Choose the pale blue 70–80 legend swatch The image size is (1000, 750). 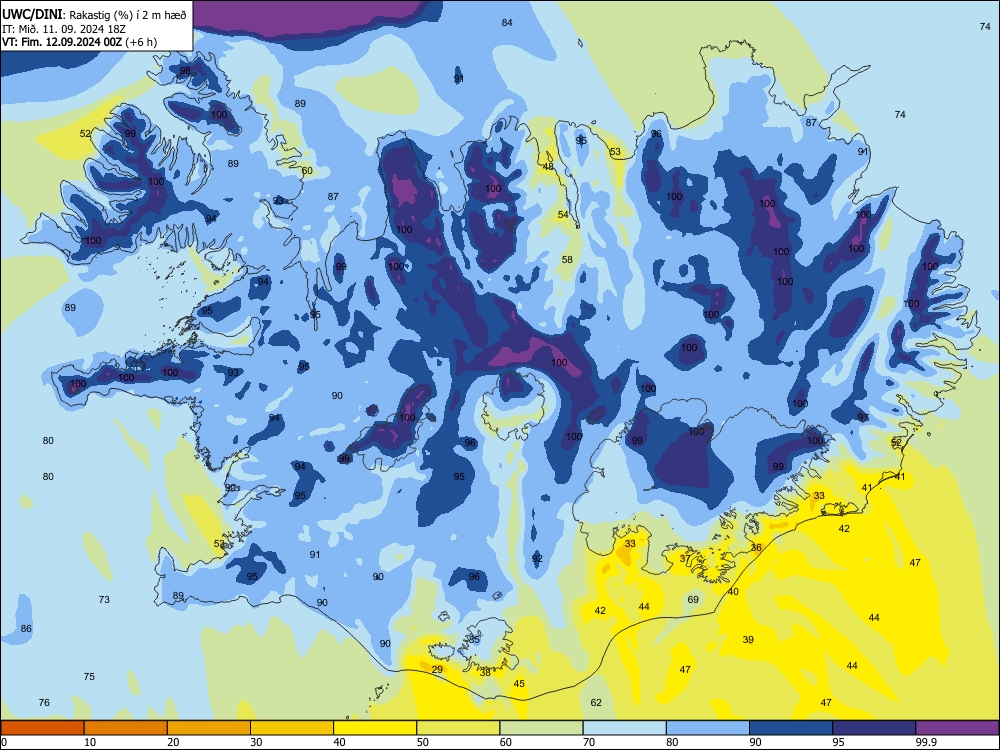(x=624, y=728)
